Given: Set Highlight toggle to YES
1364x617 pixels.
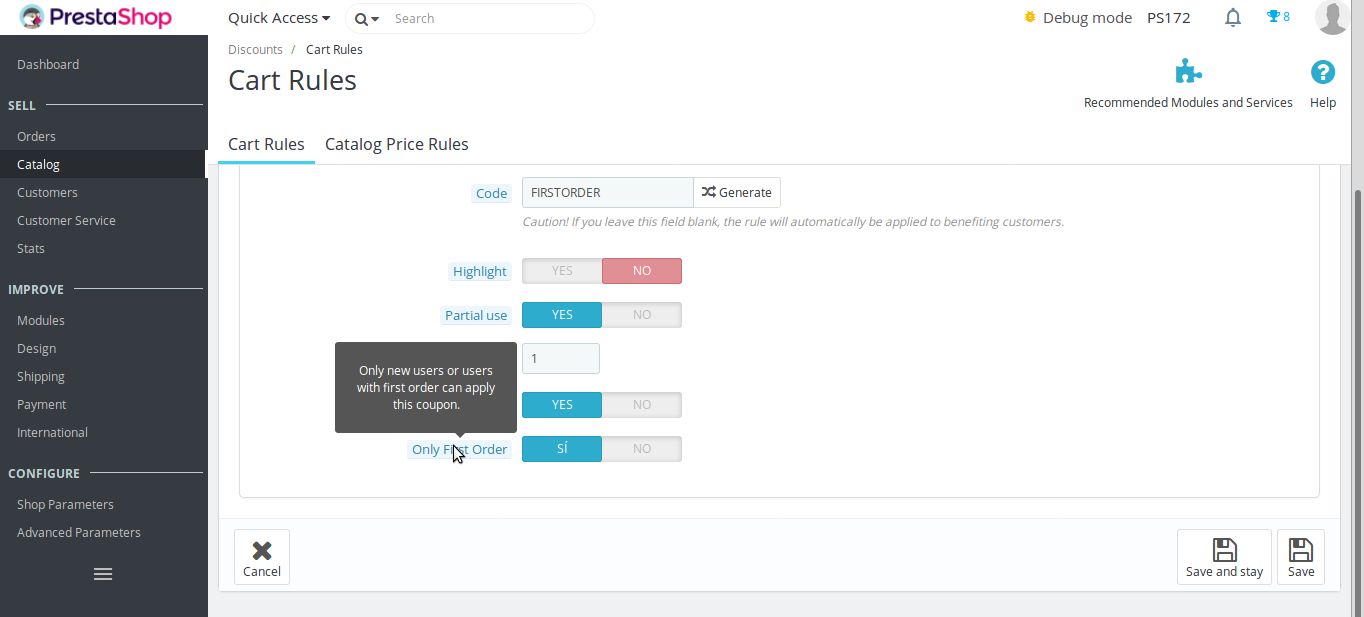Looking at the screenshot, I should [562, 271].
